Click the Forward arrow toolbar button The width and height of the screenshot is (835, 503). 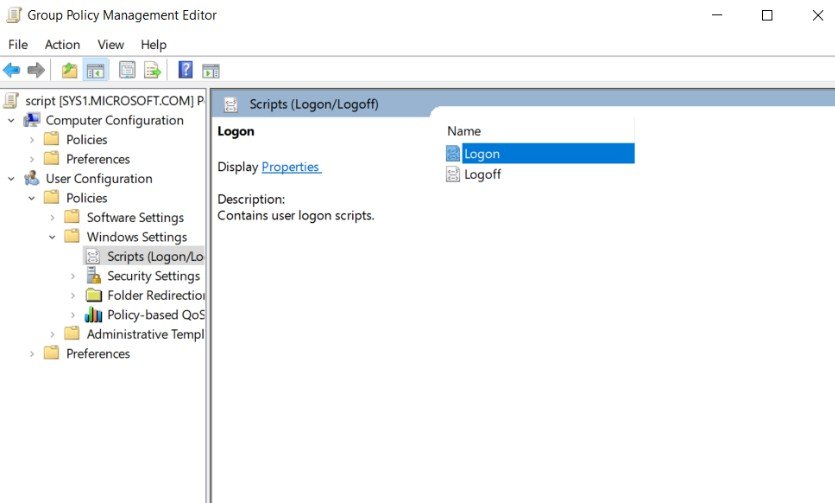pos(36,70)
